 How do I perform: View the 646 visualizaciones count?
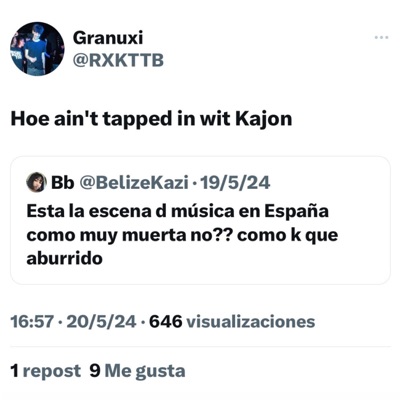(x=232, y=322)
